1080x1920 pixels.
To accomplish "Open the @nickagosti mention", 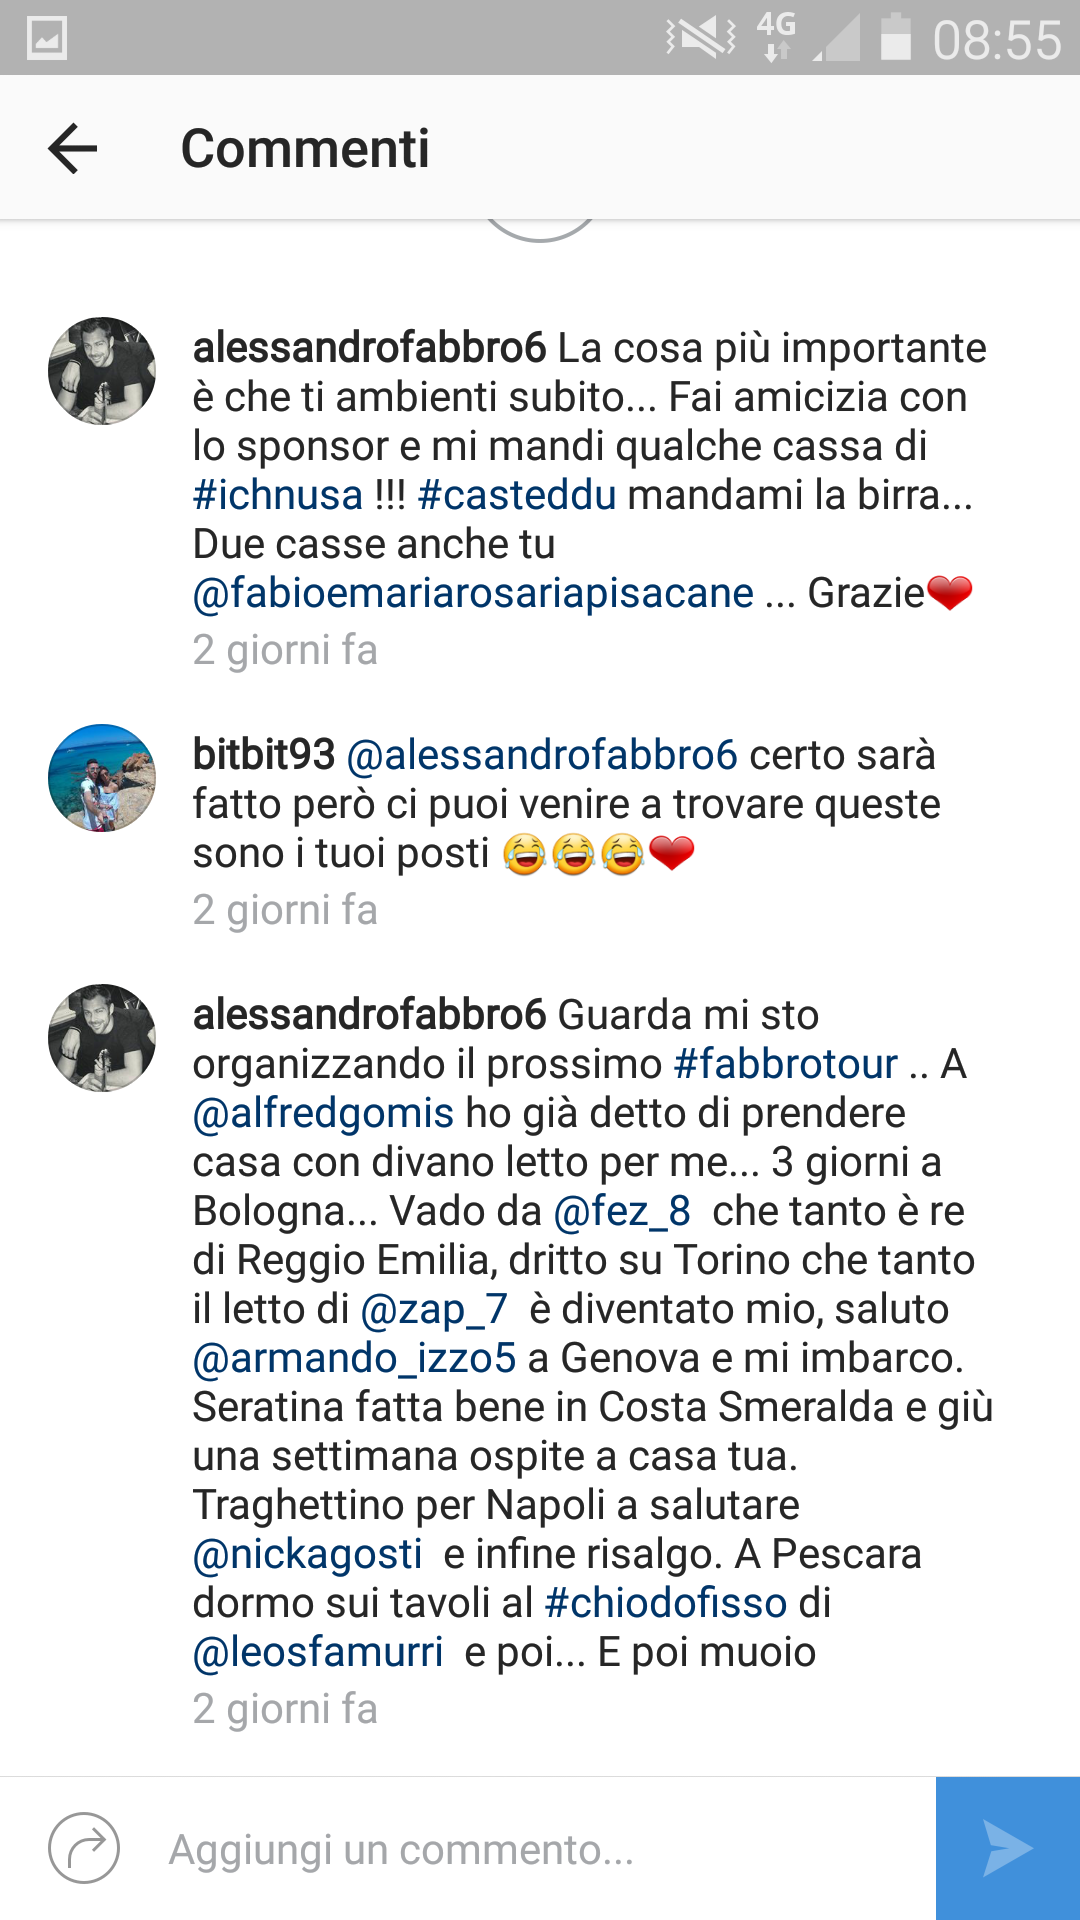I will pyautogui.click(x=307, y=1554).
